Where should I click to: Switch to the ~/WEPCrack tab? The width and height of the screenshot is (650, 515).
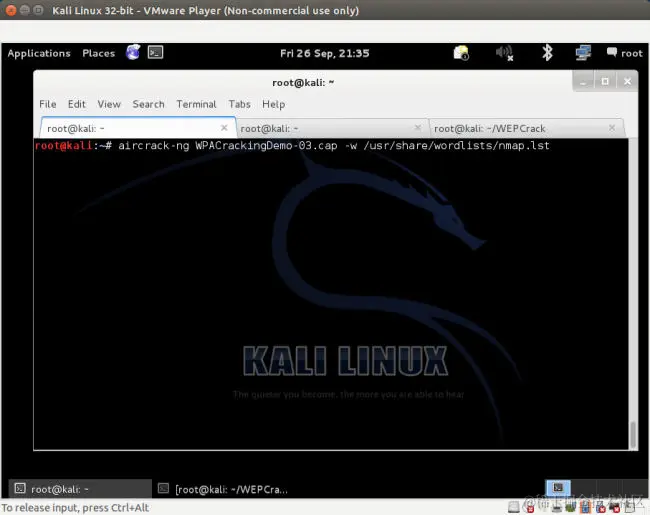tap(526, 129)
